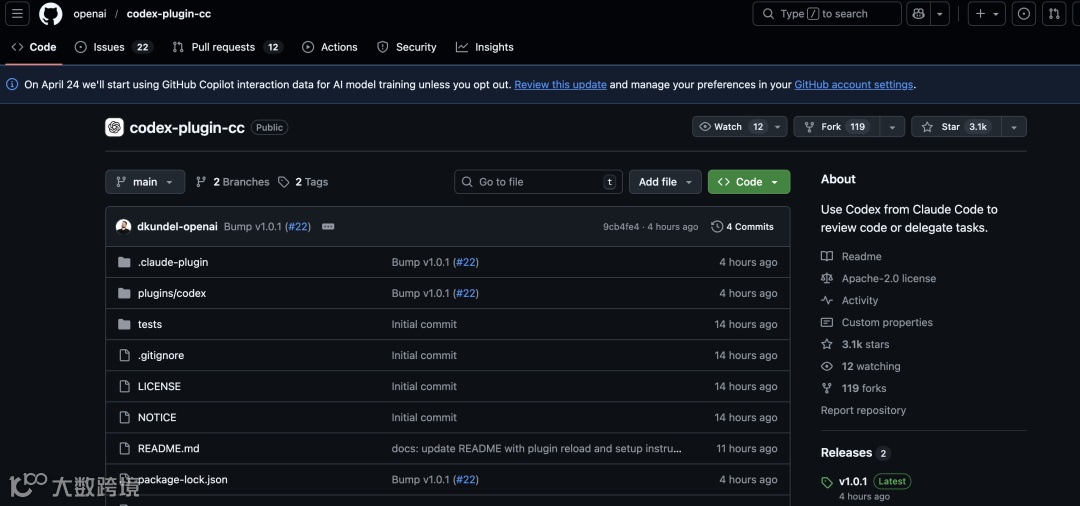Focus the Type / to search field

point(827,14)
